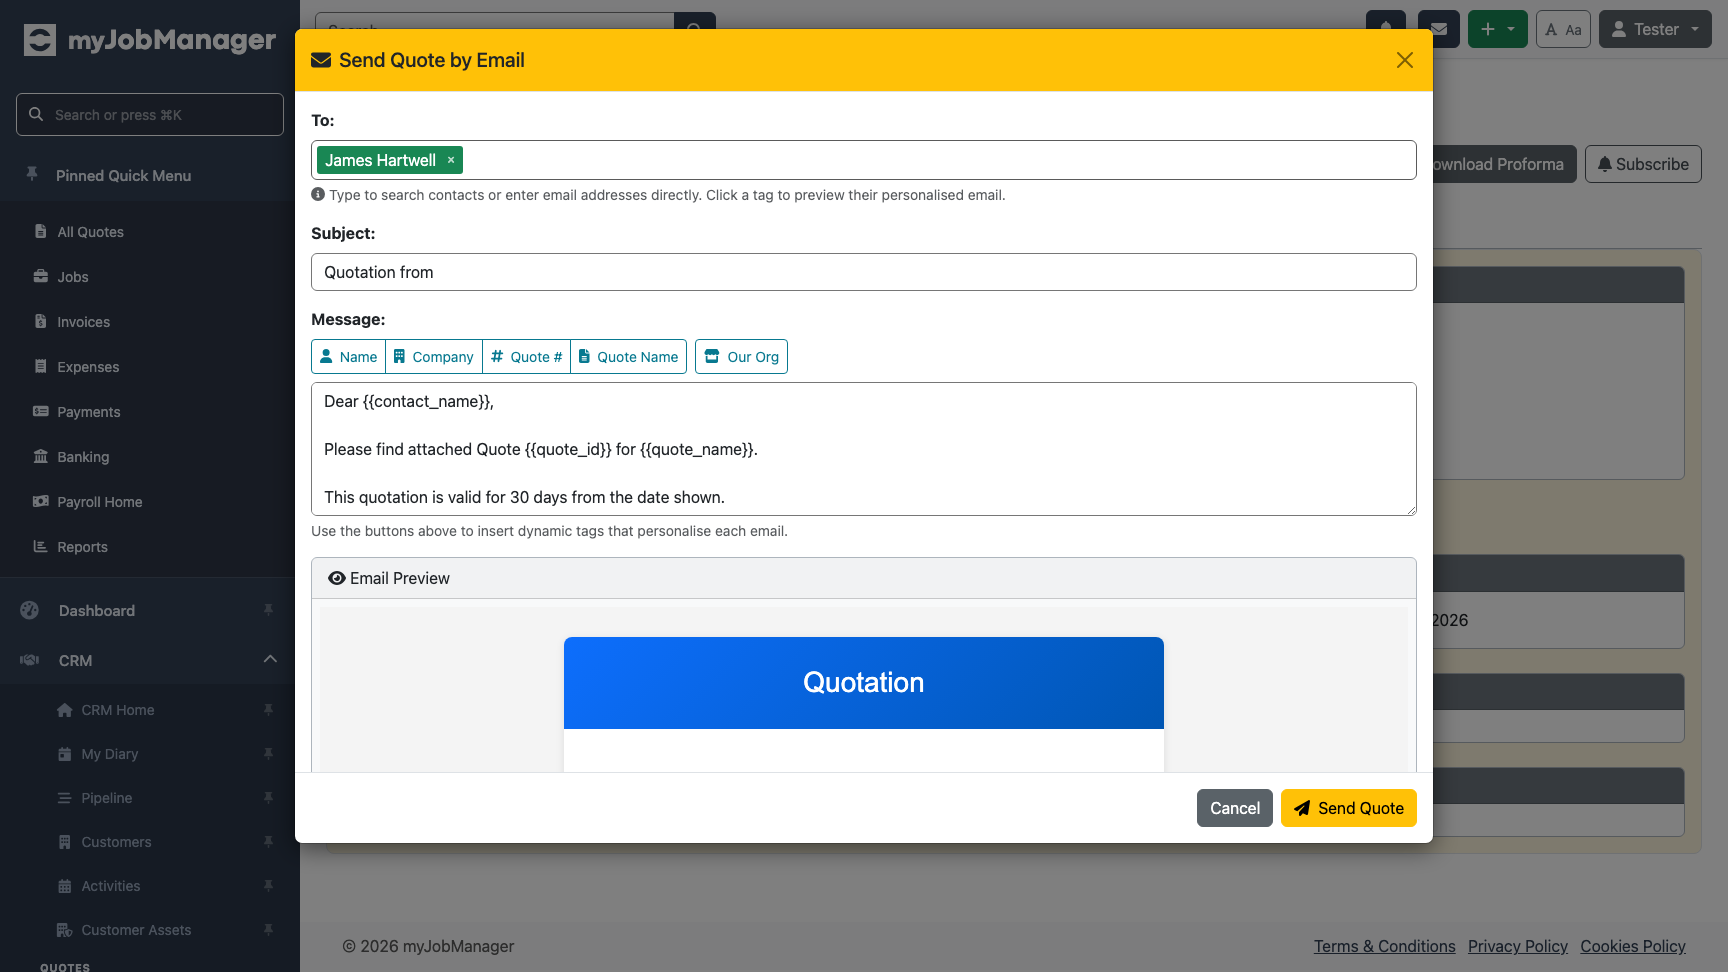Open the green plus add-new dropdown
This screenshot has width=1728, height=972.
1497,29
